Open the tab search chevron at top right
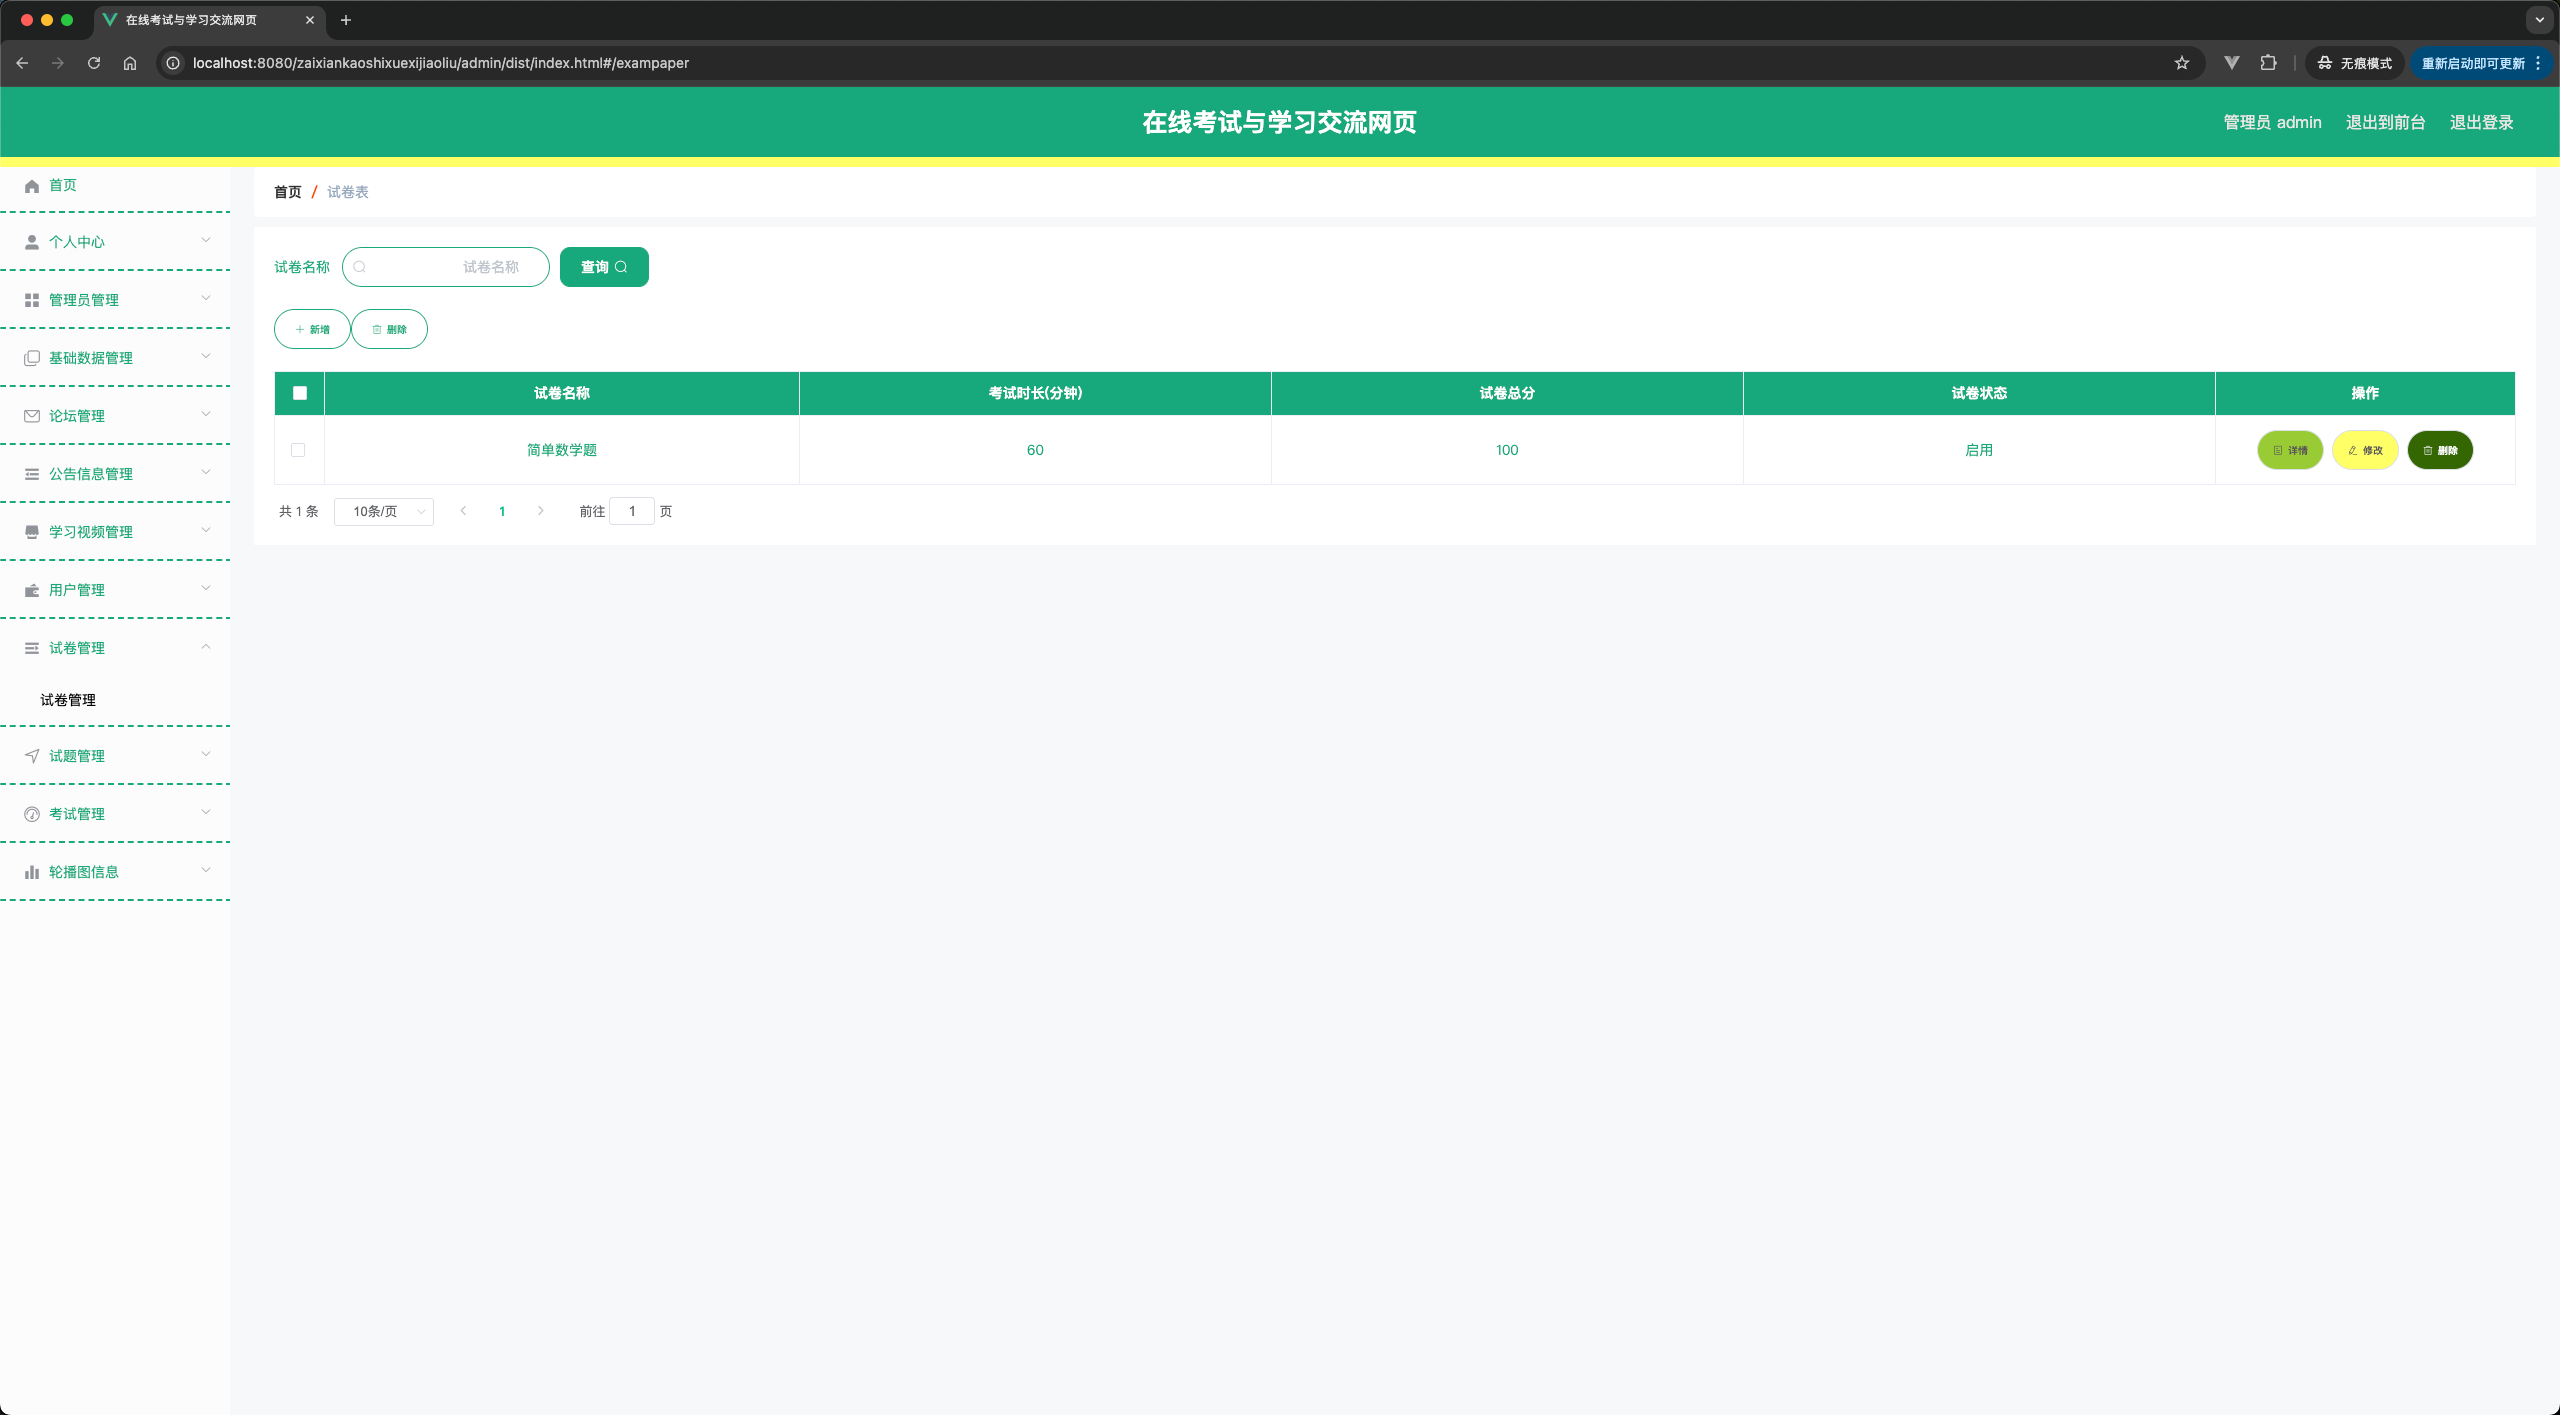The width and height of the screenshot is (2560, 1415). pos(2539,20)
